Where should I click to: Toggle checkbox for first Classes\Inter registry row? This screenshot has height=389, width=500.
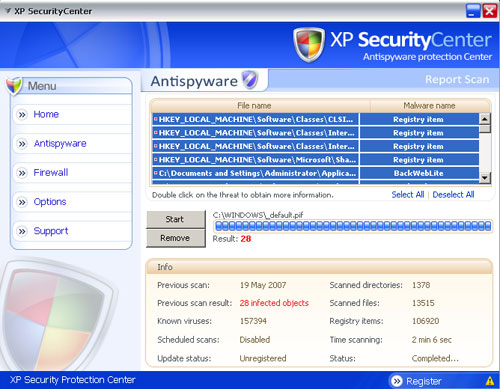(155, 132)
